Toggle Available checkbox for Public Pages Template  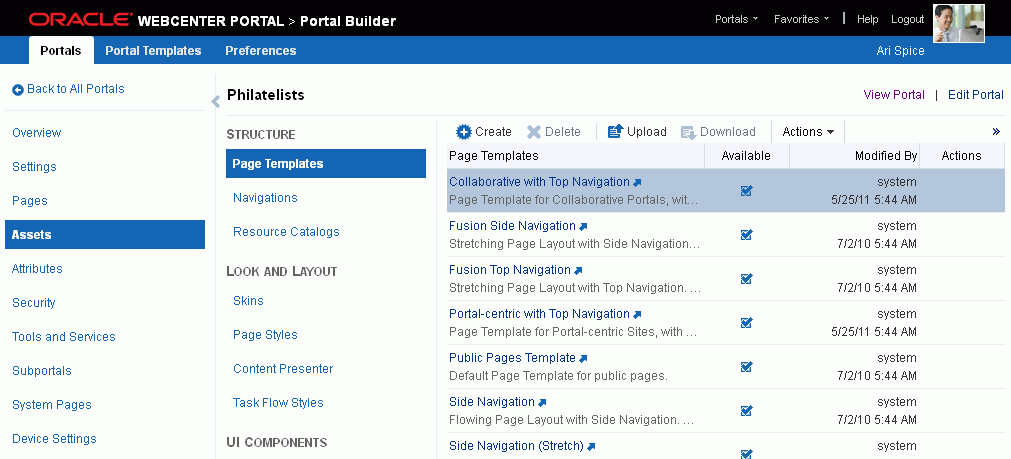click(747, 366)
